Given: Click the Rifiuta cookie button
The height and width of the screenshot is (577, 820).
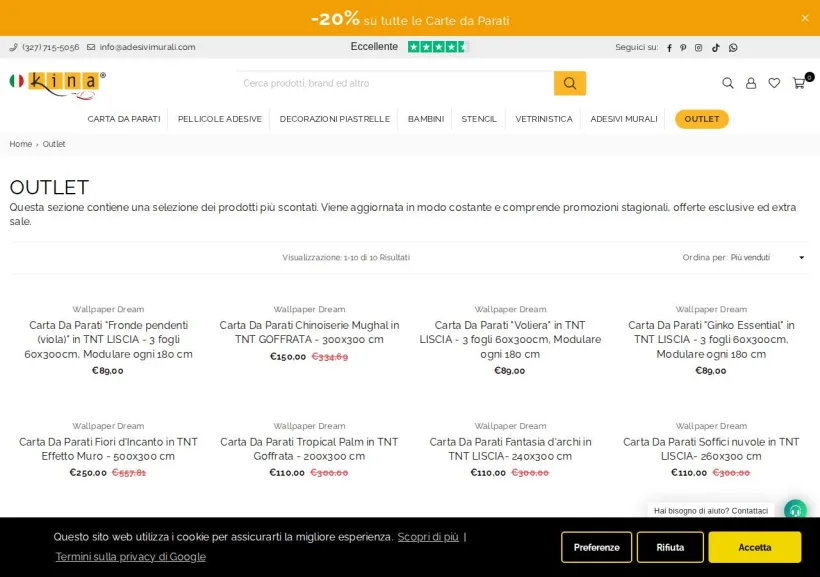Looking at the screenshot, I should point(670,547).
